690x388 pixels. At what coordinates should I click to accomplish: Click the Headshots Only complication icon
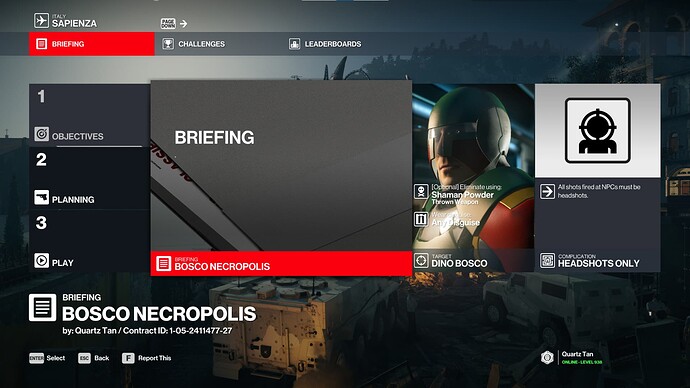pos(547,260)
